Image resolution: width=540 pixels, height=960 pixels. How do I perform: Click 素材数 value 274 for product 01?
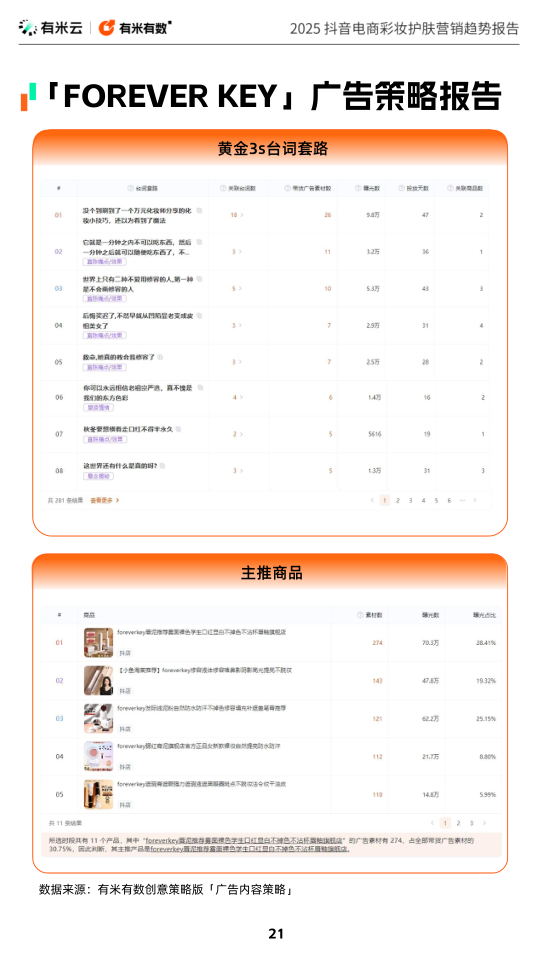[377, 642]
